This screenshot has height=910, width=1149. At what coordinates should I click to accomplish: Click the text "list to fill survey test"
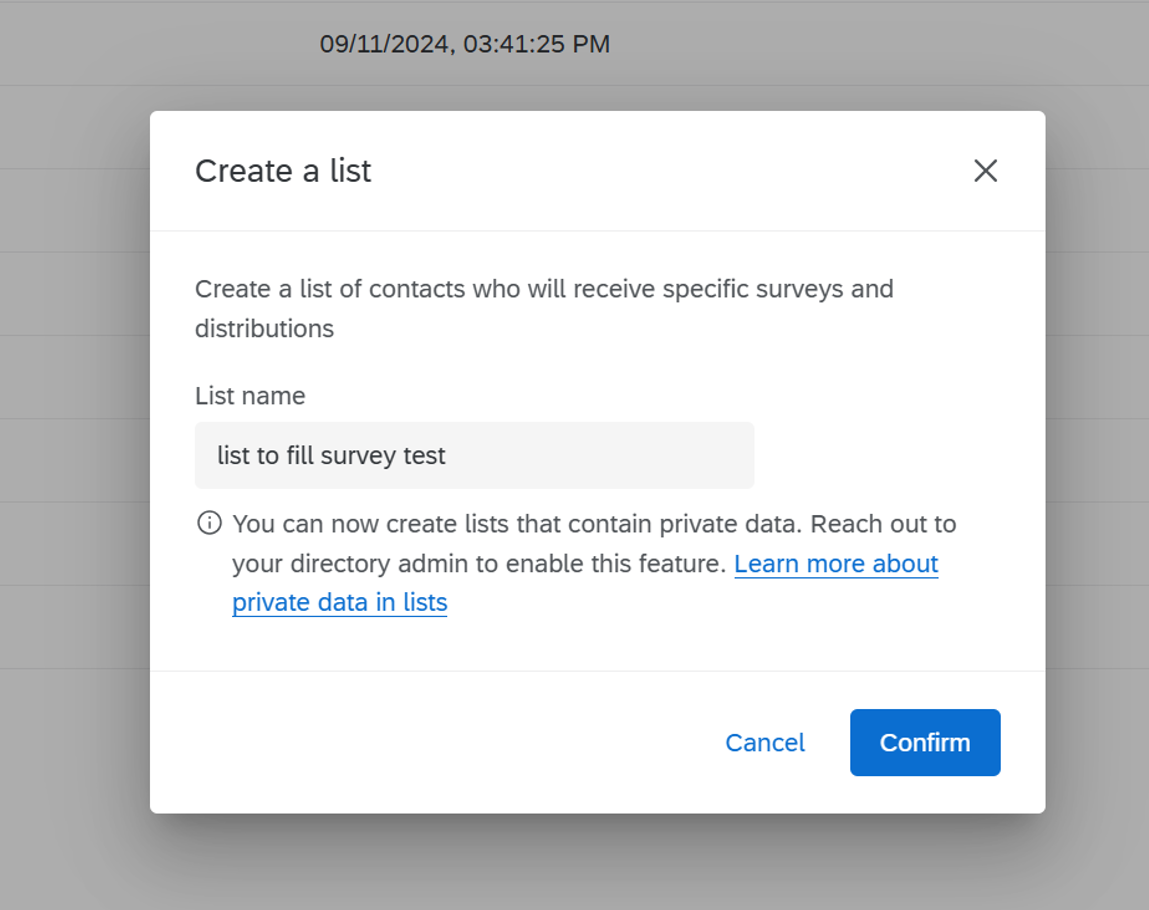click(x=331, y=456)
